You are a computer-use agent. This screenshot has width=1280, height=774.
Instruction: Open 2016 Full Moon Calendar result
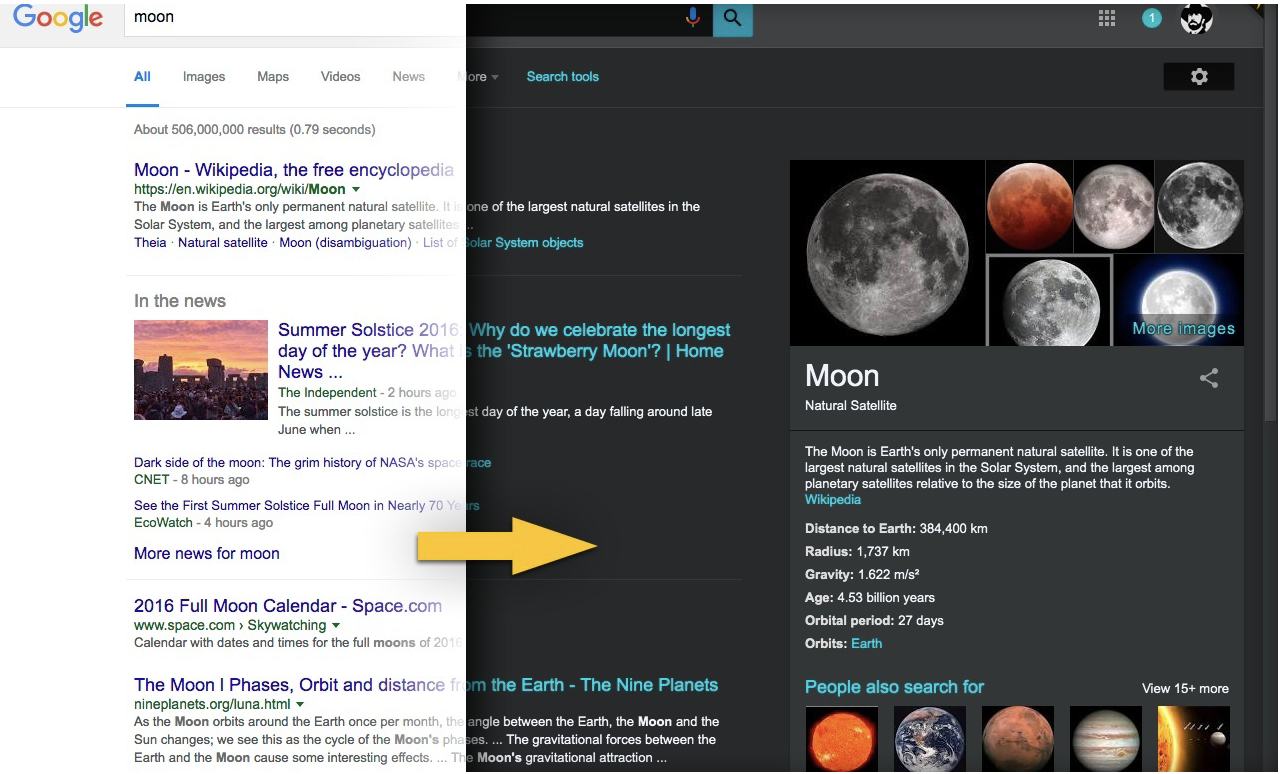pyautogui.click(x=288, y=606)
